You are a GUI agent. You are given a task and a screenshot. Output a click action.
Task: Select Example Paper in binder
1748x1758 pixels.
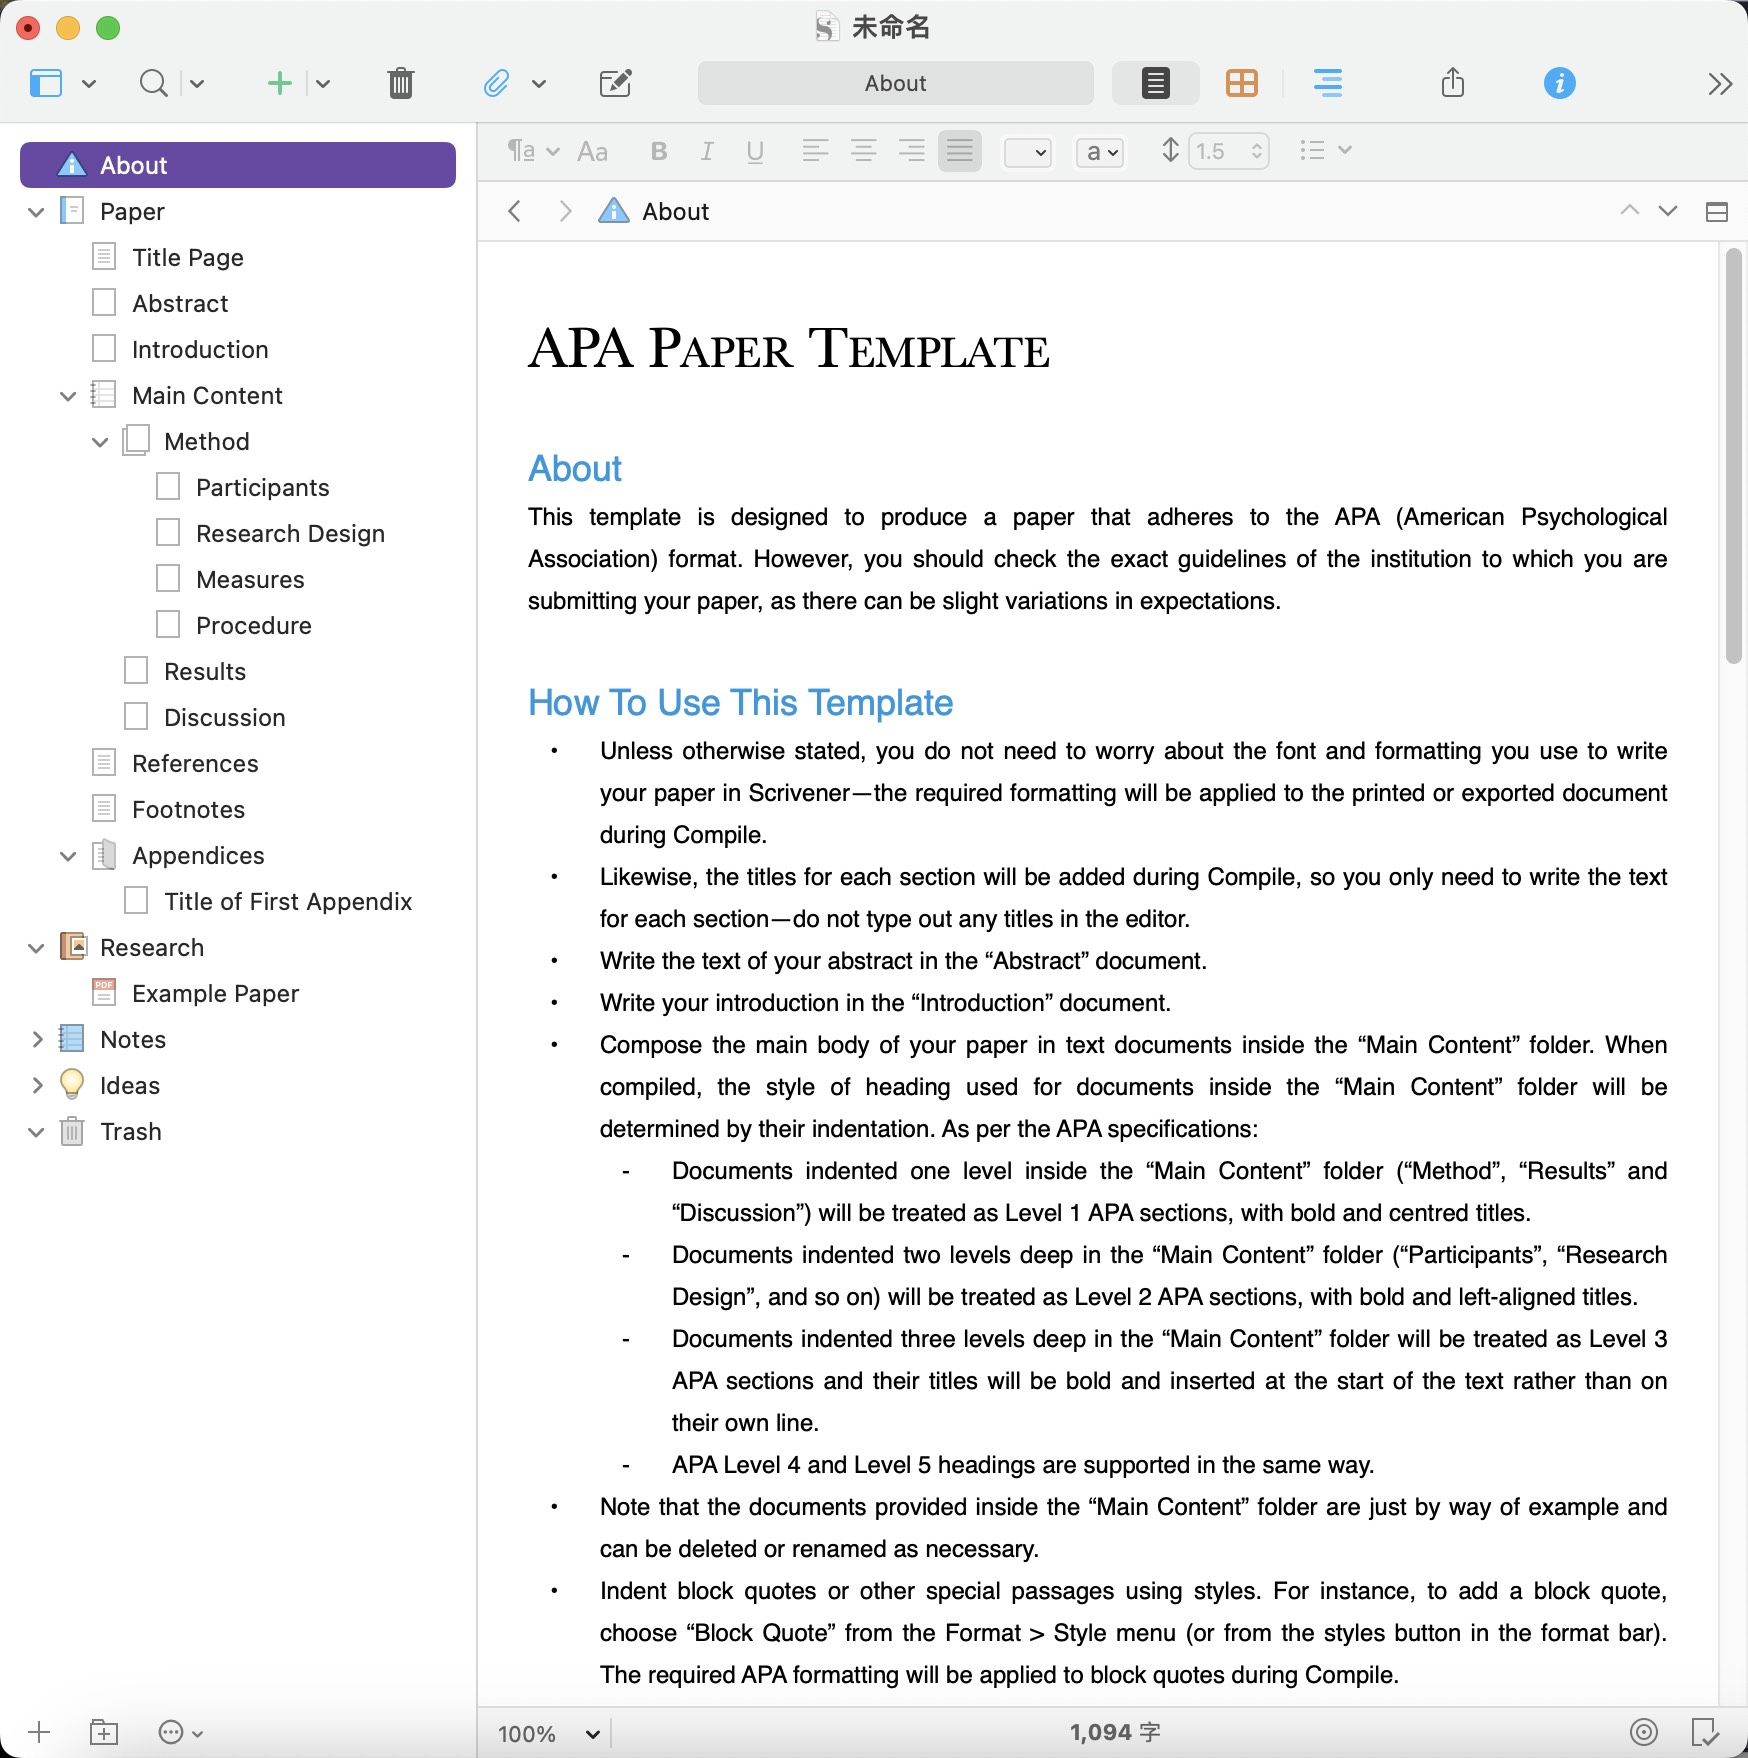pyautogui.click(x=215, y=994)
